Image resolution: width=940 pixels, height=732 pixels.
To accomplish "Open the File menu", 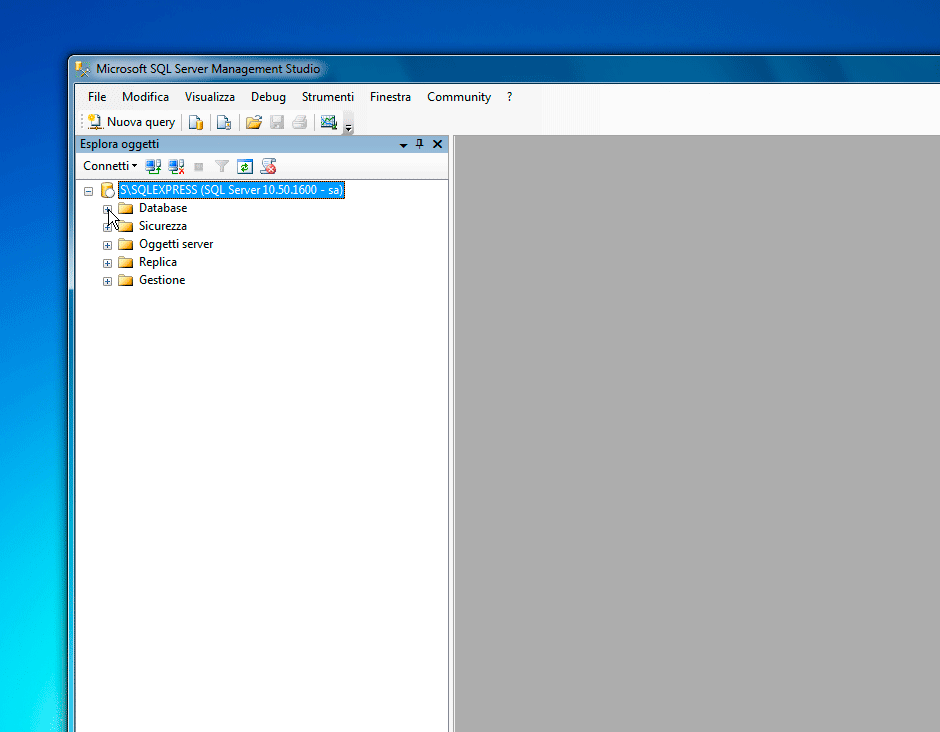I will (97, 97).
